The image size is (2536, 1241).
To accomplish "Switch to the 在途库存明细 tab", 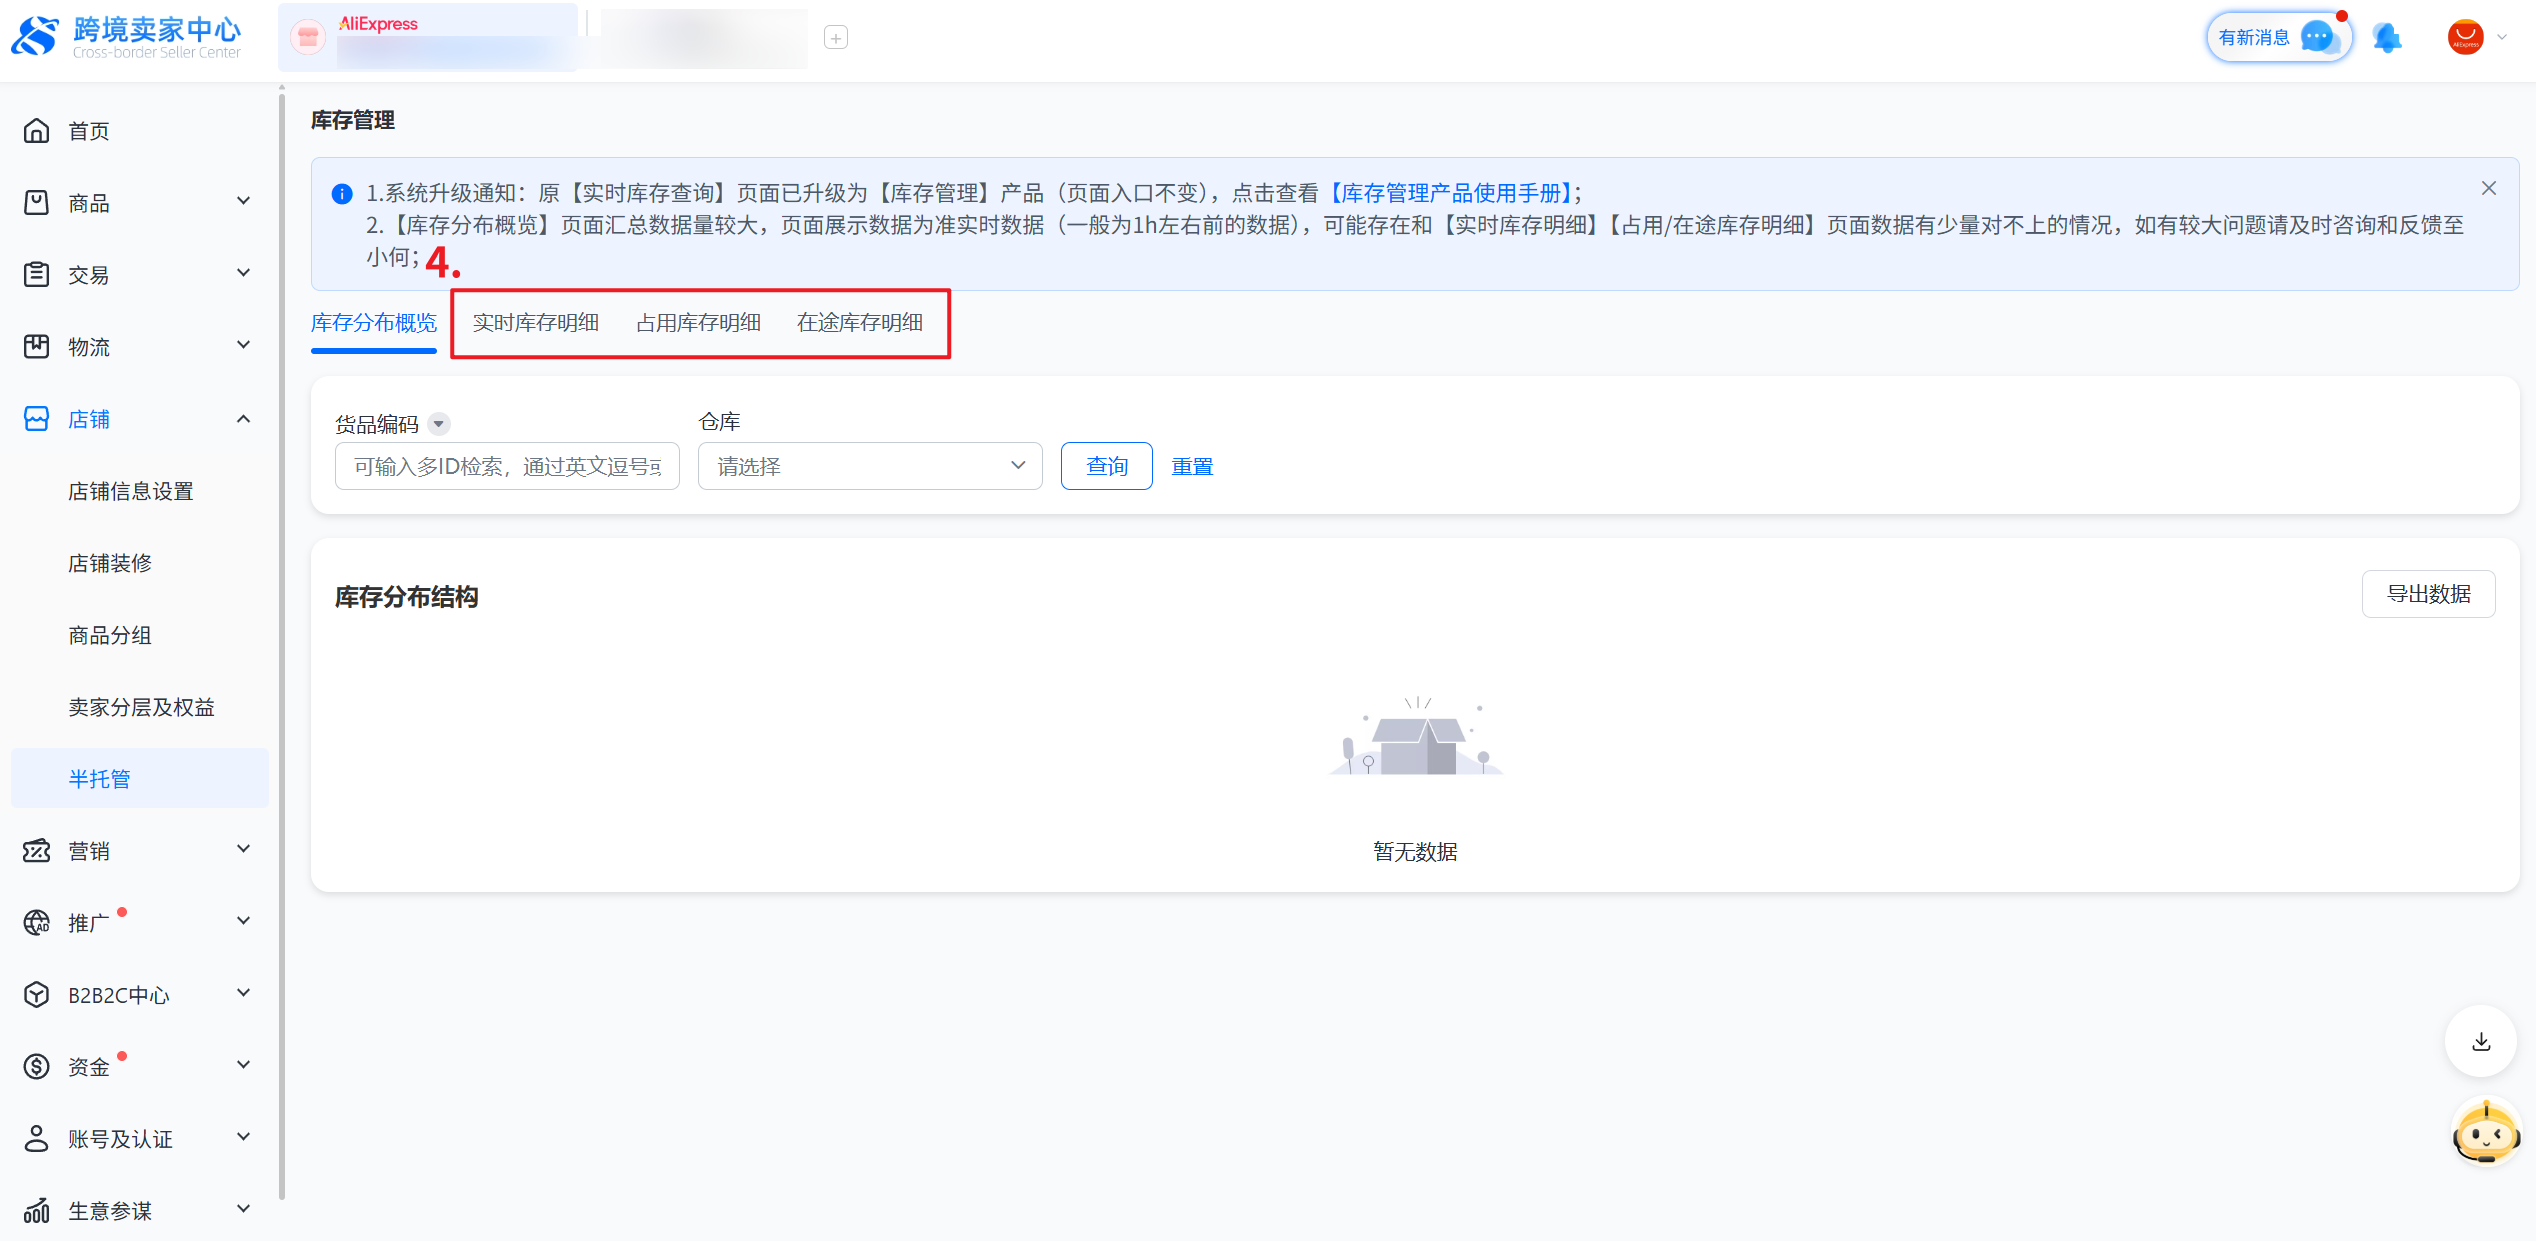I will [x=859, y=323].
